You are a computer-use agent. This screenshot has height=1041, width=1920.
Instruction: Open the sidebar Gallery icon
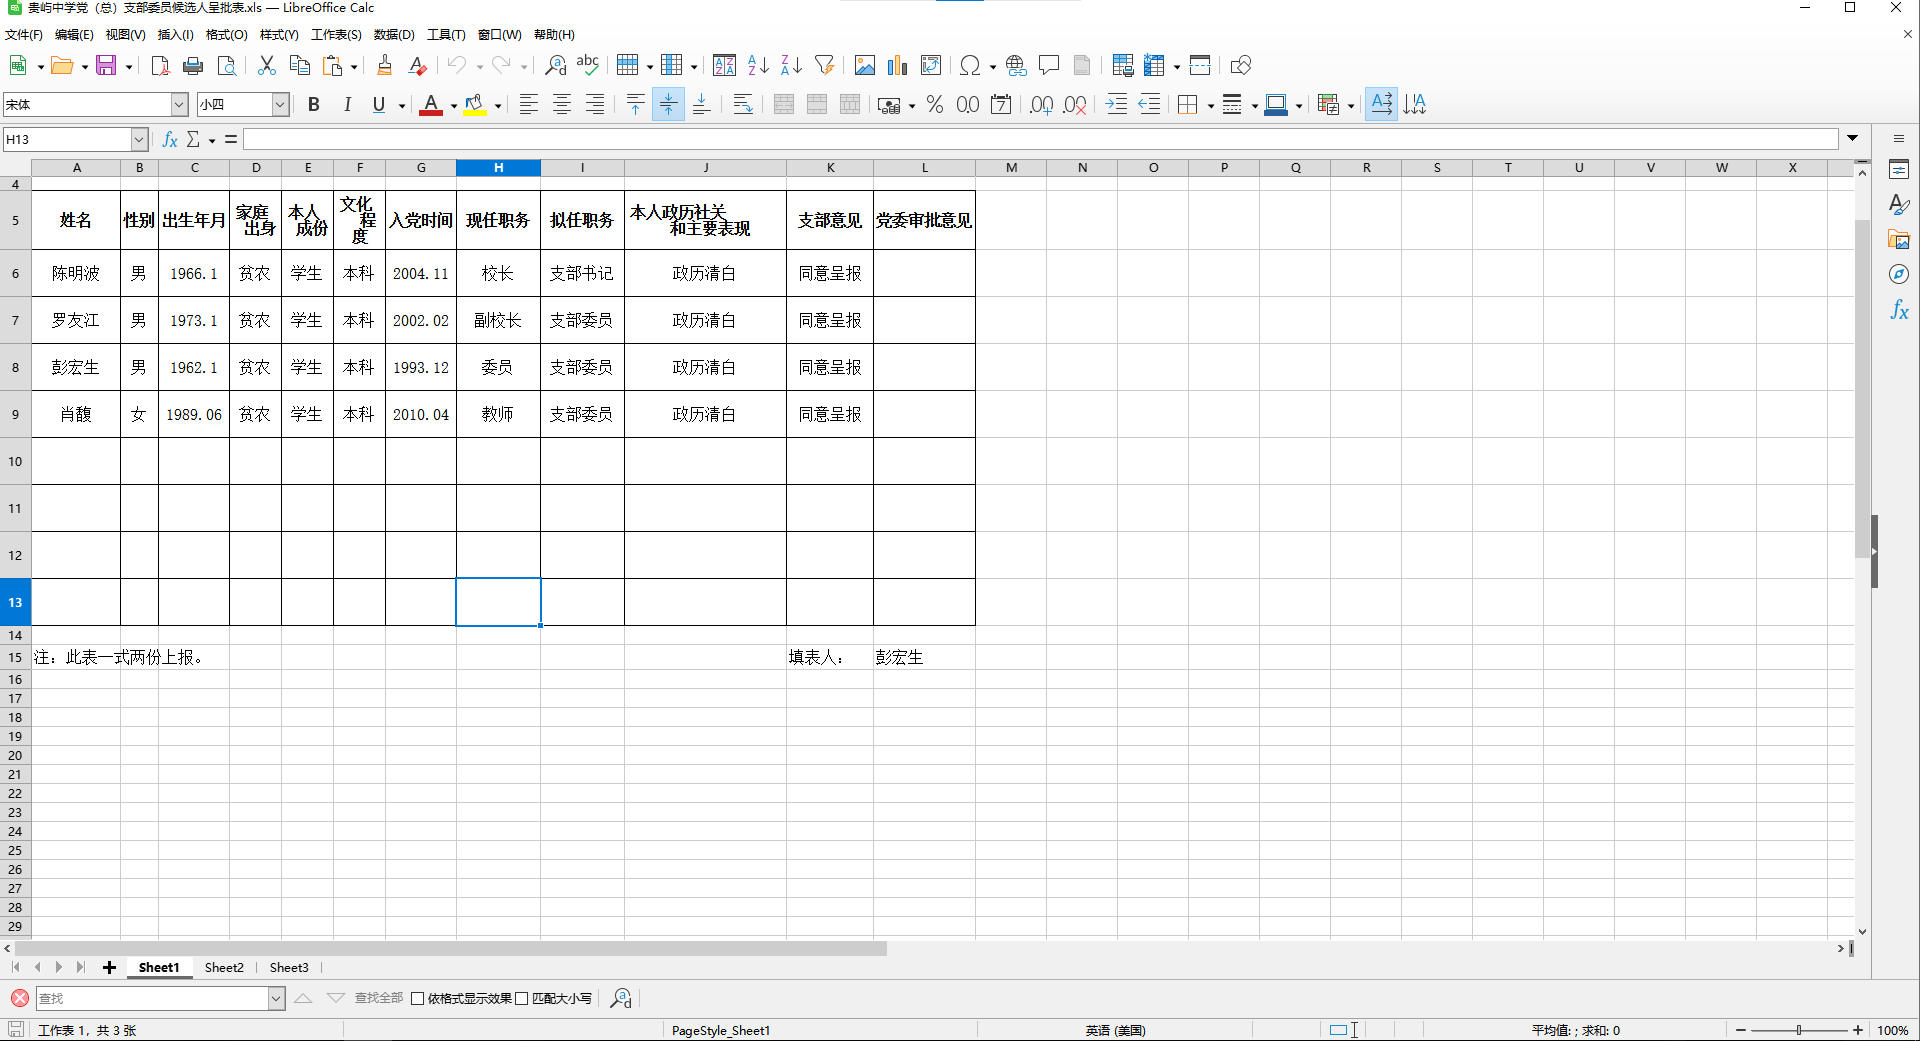(x=1899, y=240)
